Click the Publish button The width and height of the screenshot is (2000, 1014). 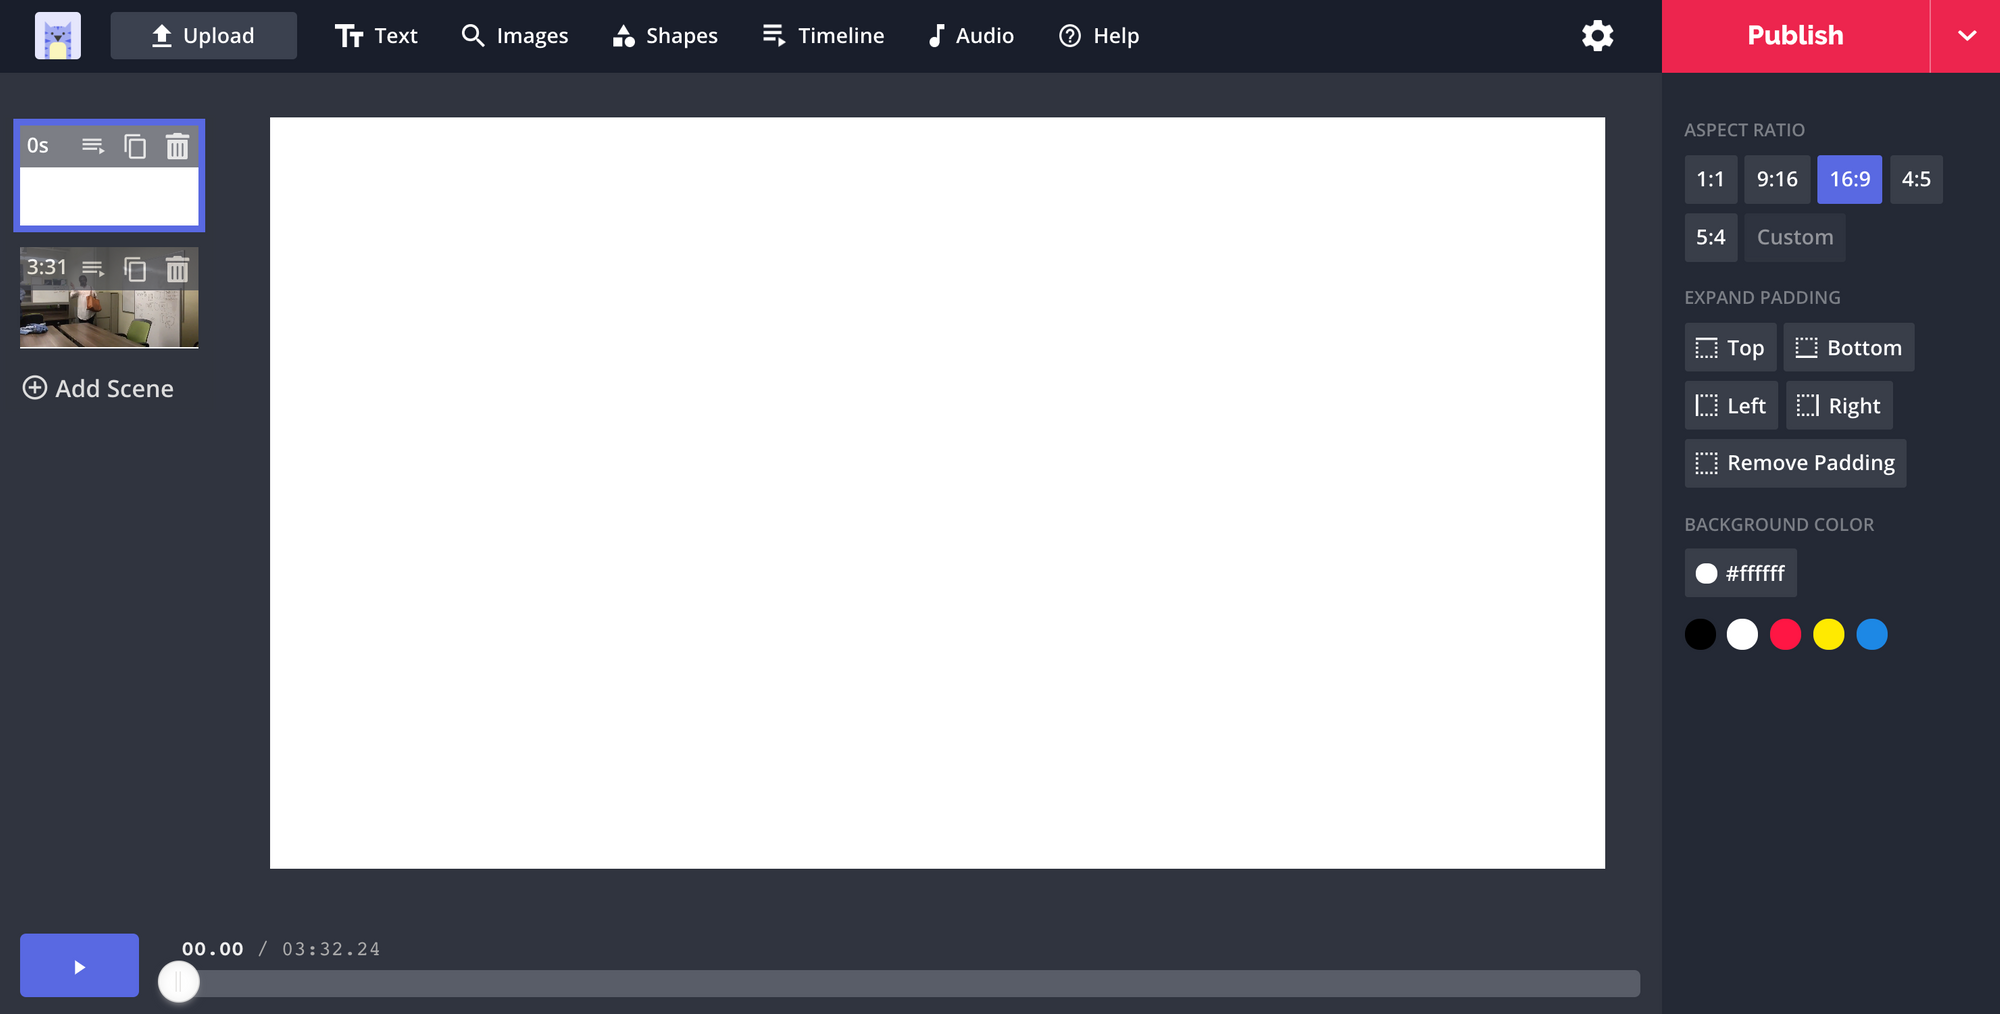[1794, 35]
